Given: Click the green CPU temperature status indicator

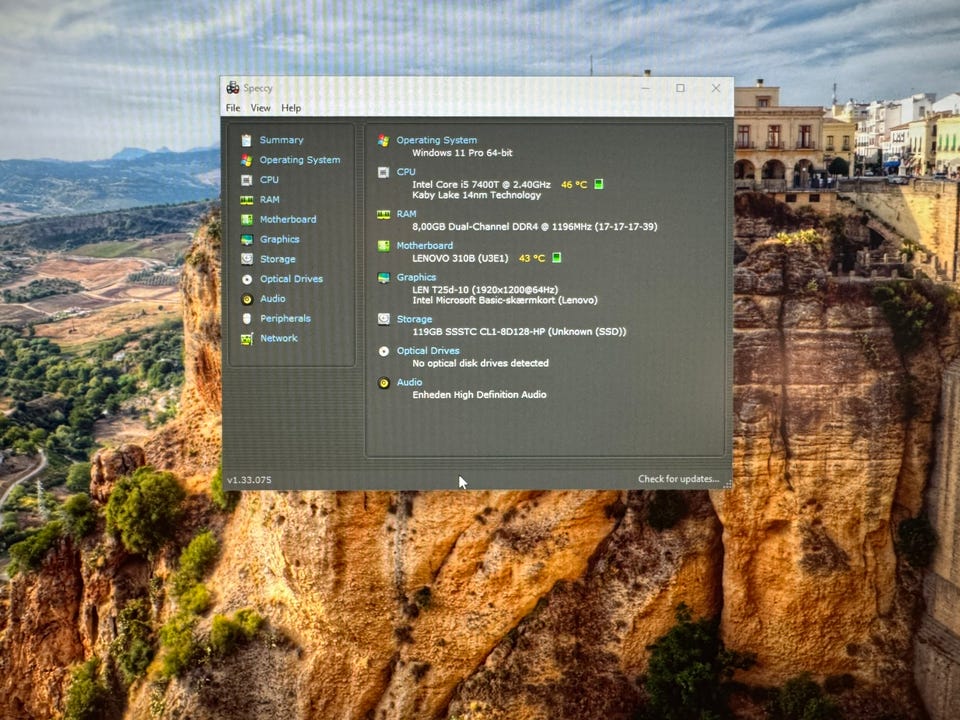Looking at the screenshot, I should 599,184.
